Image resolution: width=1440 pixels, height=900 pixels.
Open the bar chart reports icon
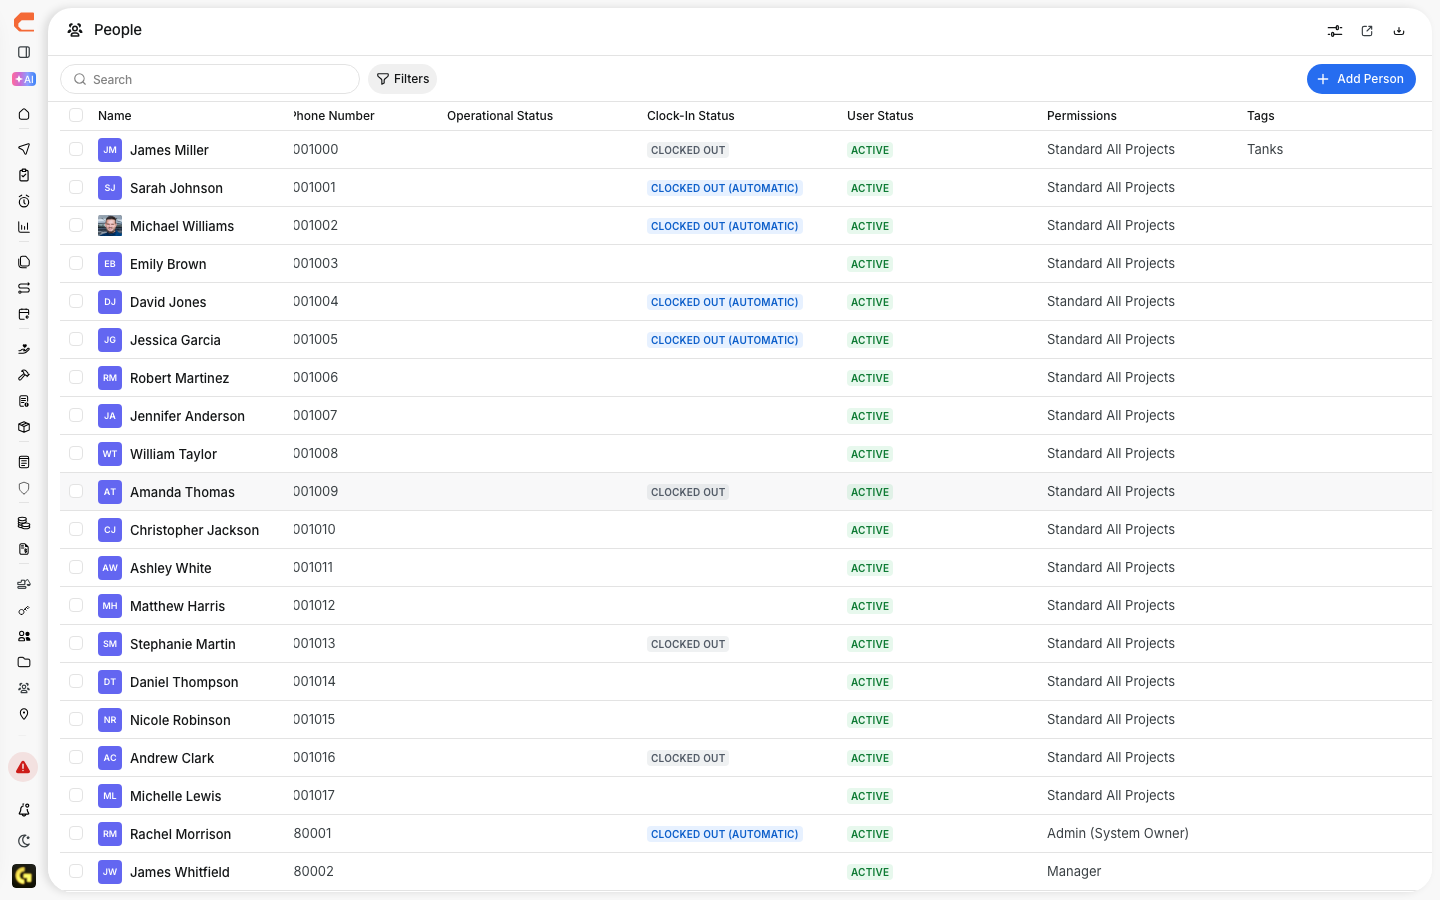24,227
